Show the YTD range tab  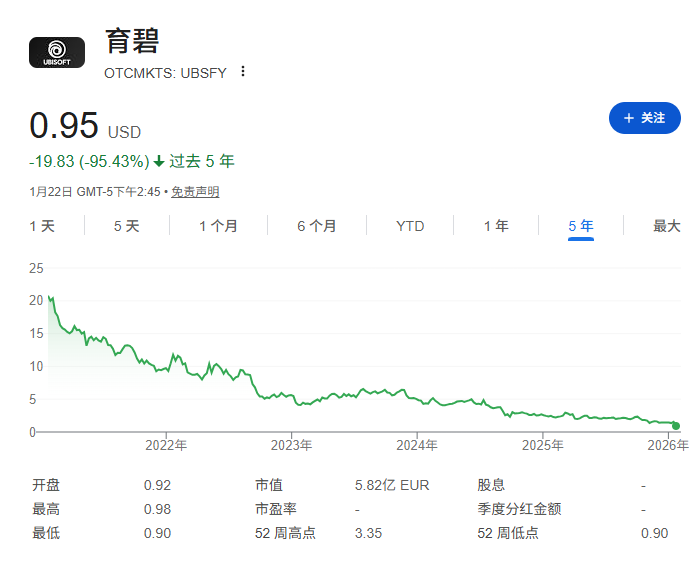point(410,226)
